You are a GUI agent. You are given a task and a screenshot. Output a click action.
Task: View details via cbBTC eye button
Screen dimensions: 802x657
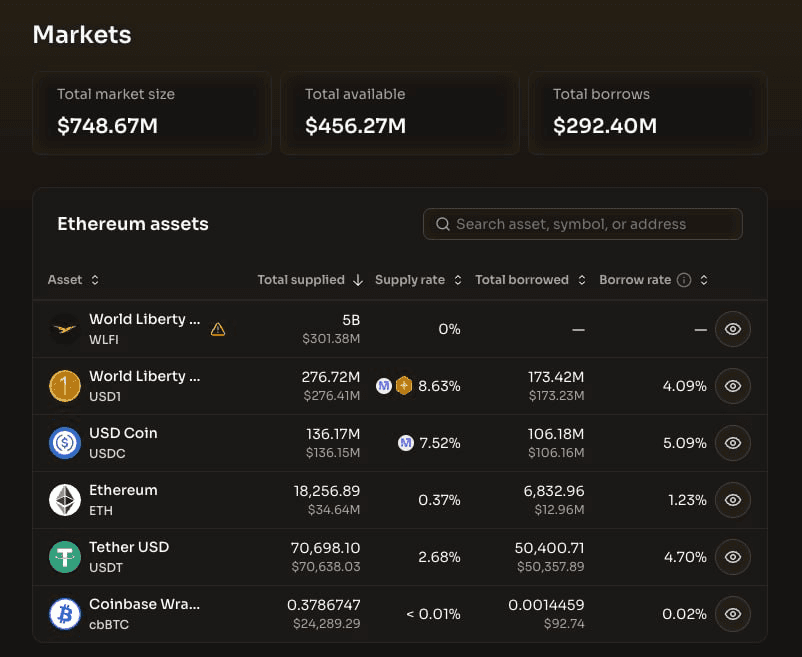tap(733, 614)
